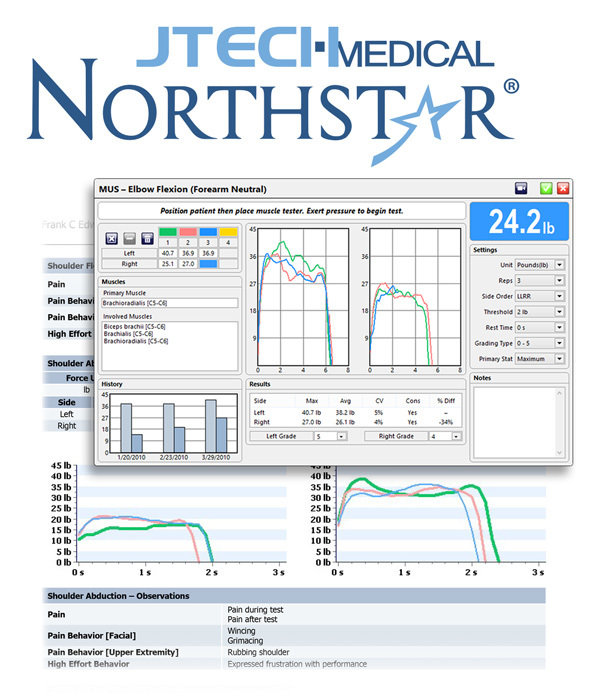The image size is (600, 700).
Task: Click the Left Max value 40.7 lb in Results
Action: pos(311,412)
